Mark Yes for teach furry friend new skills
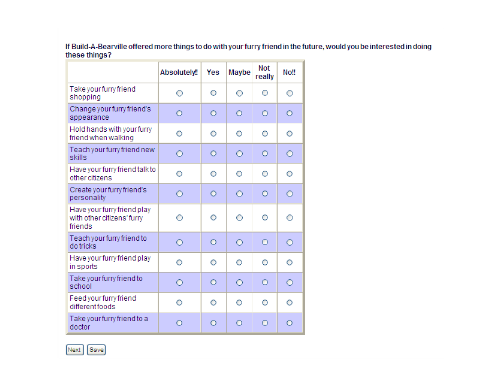Screen dimensions: 500x386 (x=213, y=154)
